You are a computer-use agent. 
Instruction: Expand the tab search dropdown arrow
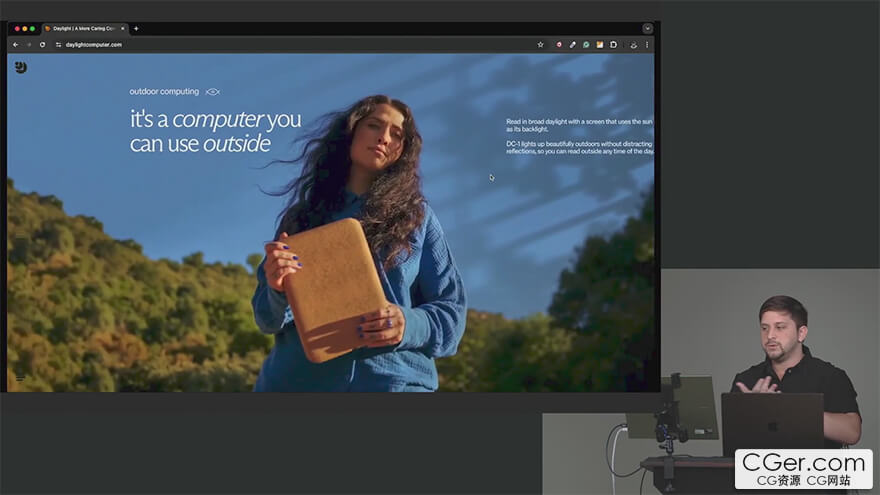tap(647, 29)
